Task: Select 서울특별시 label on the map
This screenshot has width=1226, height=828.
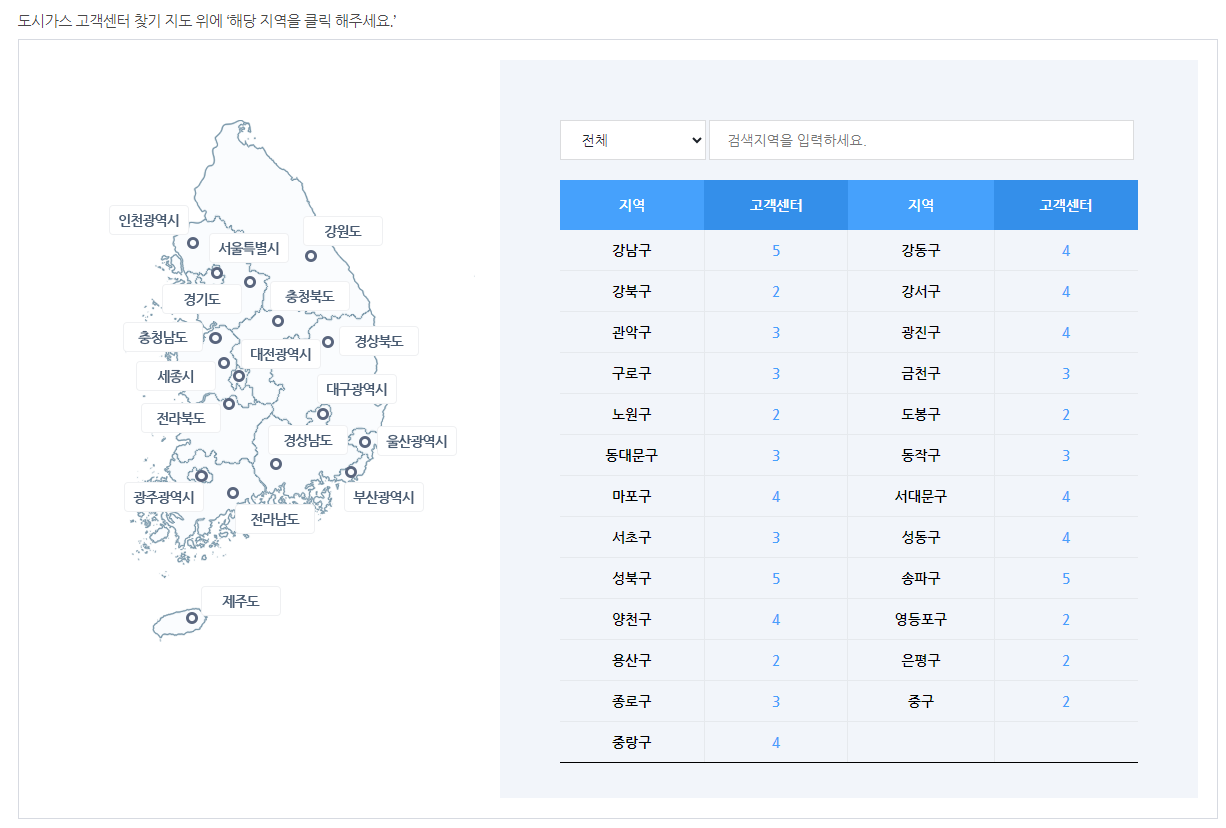Action: click(x=249, y=248)
